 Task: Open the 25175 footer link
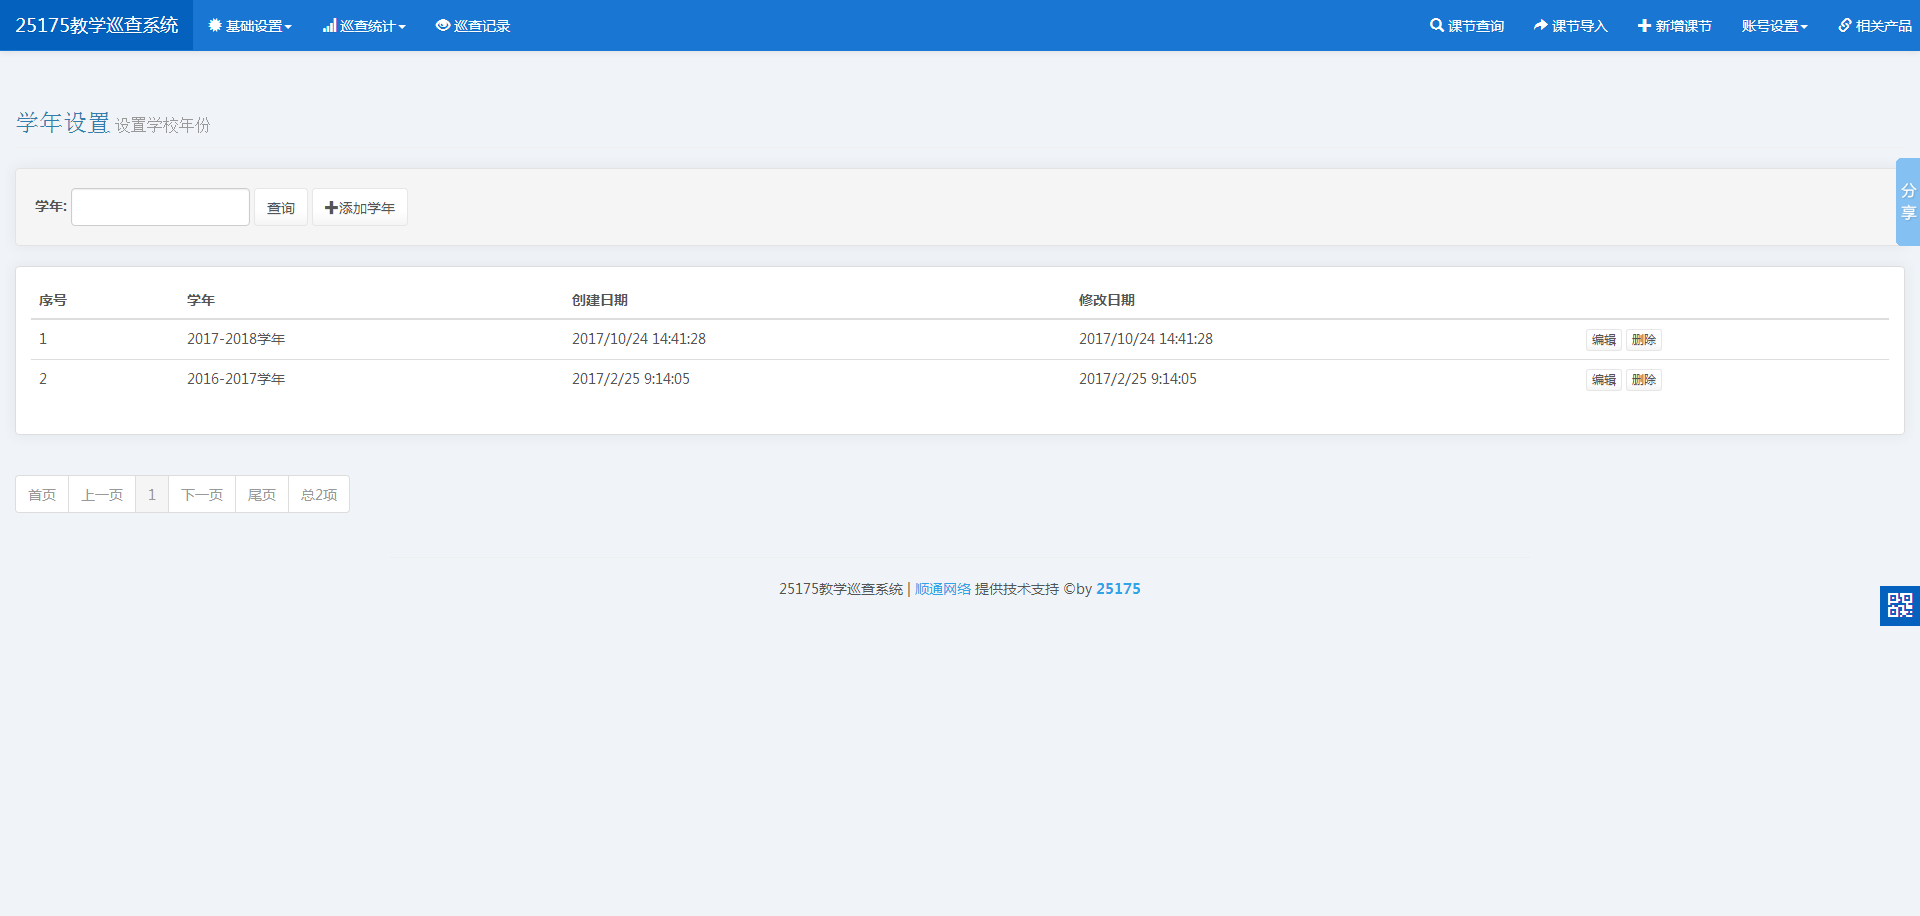(1118, 589)
